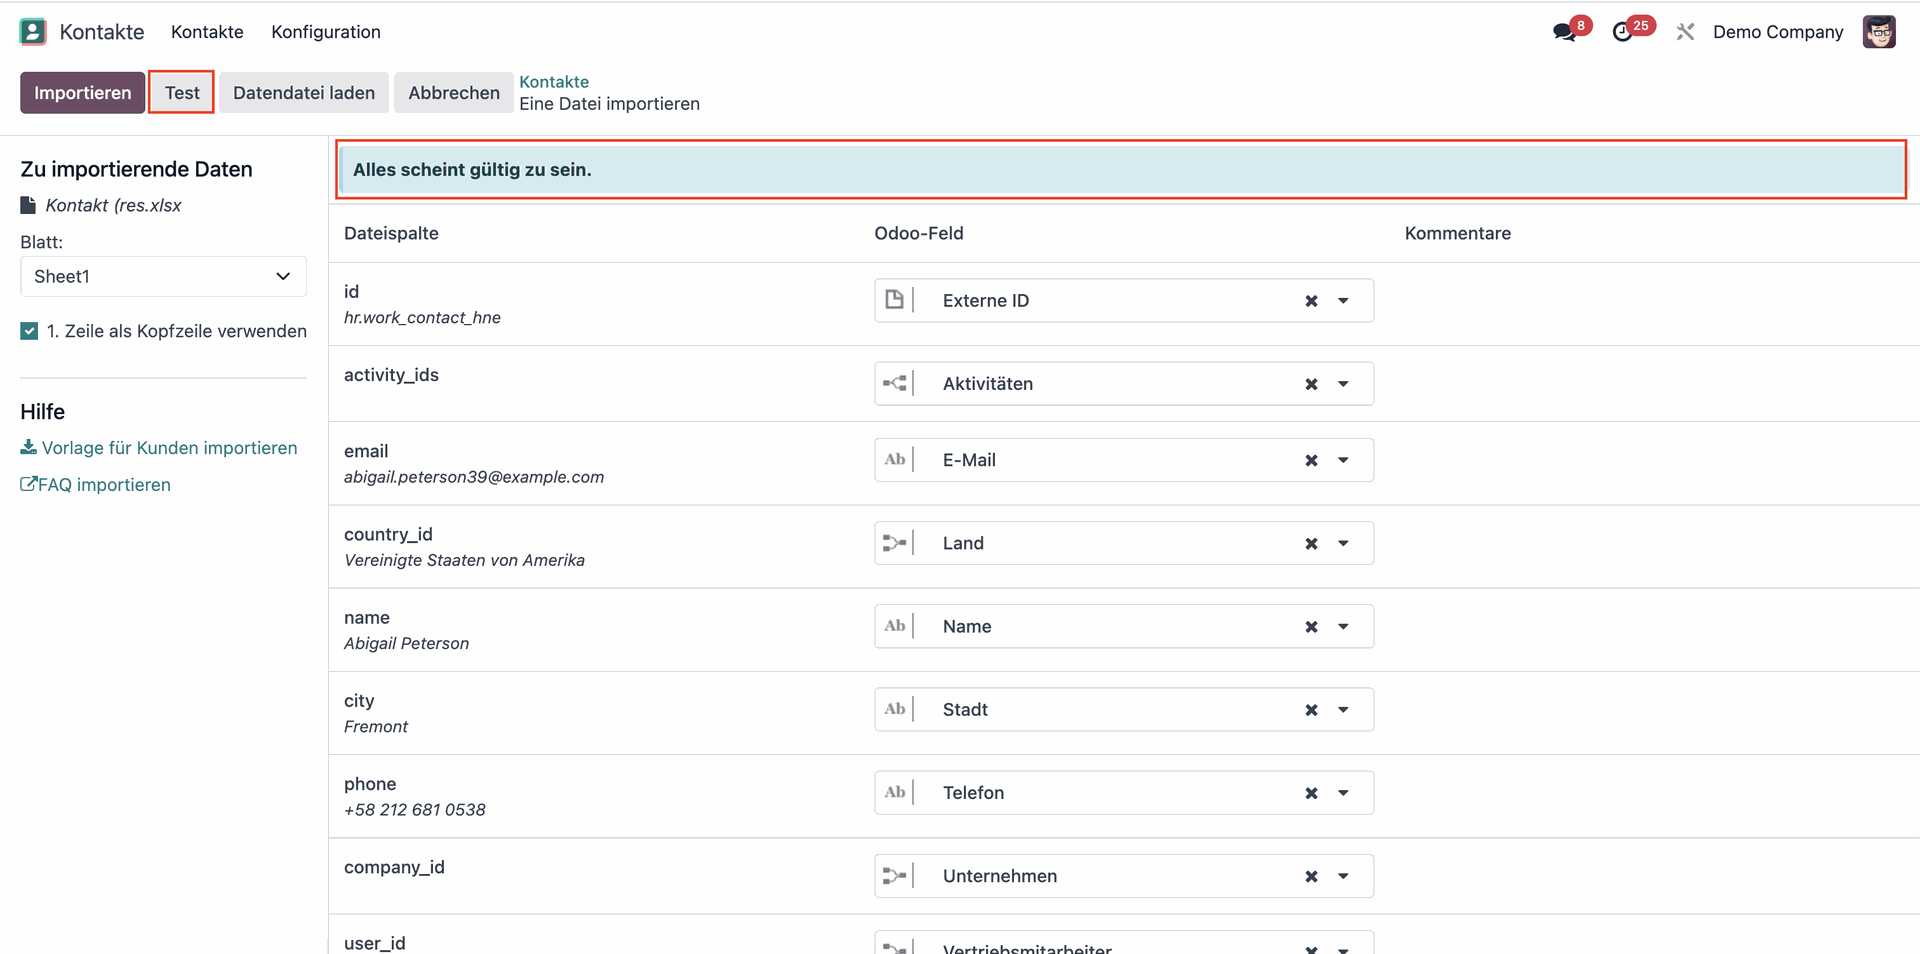
Task: Uncheck 1. Zeile als Kopfzeile verwenden
Action: [x=29, y=330]
